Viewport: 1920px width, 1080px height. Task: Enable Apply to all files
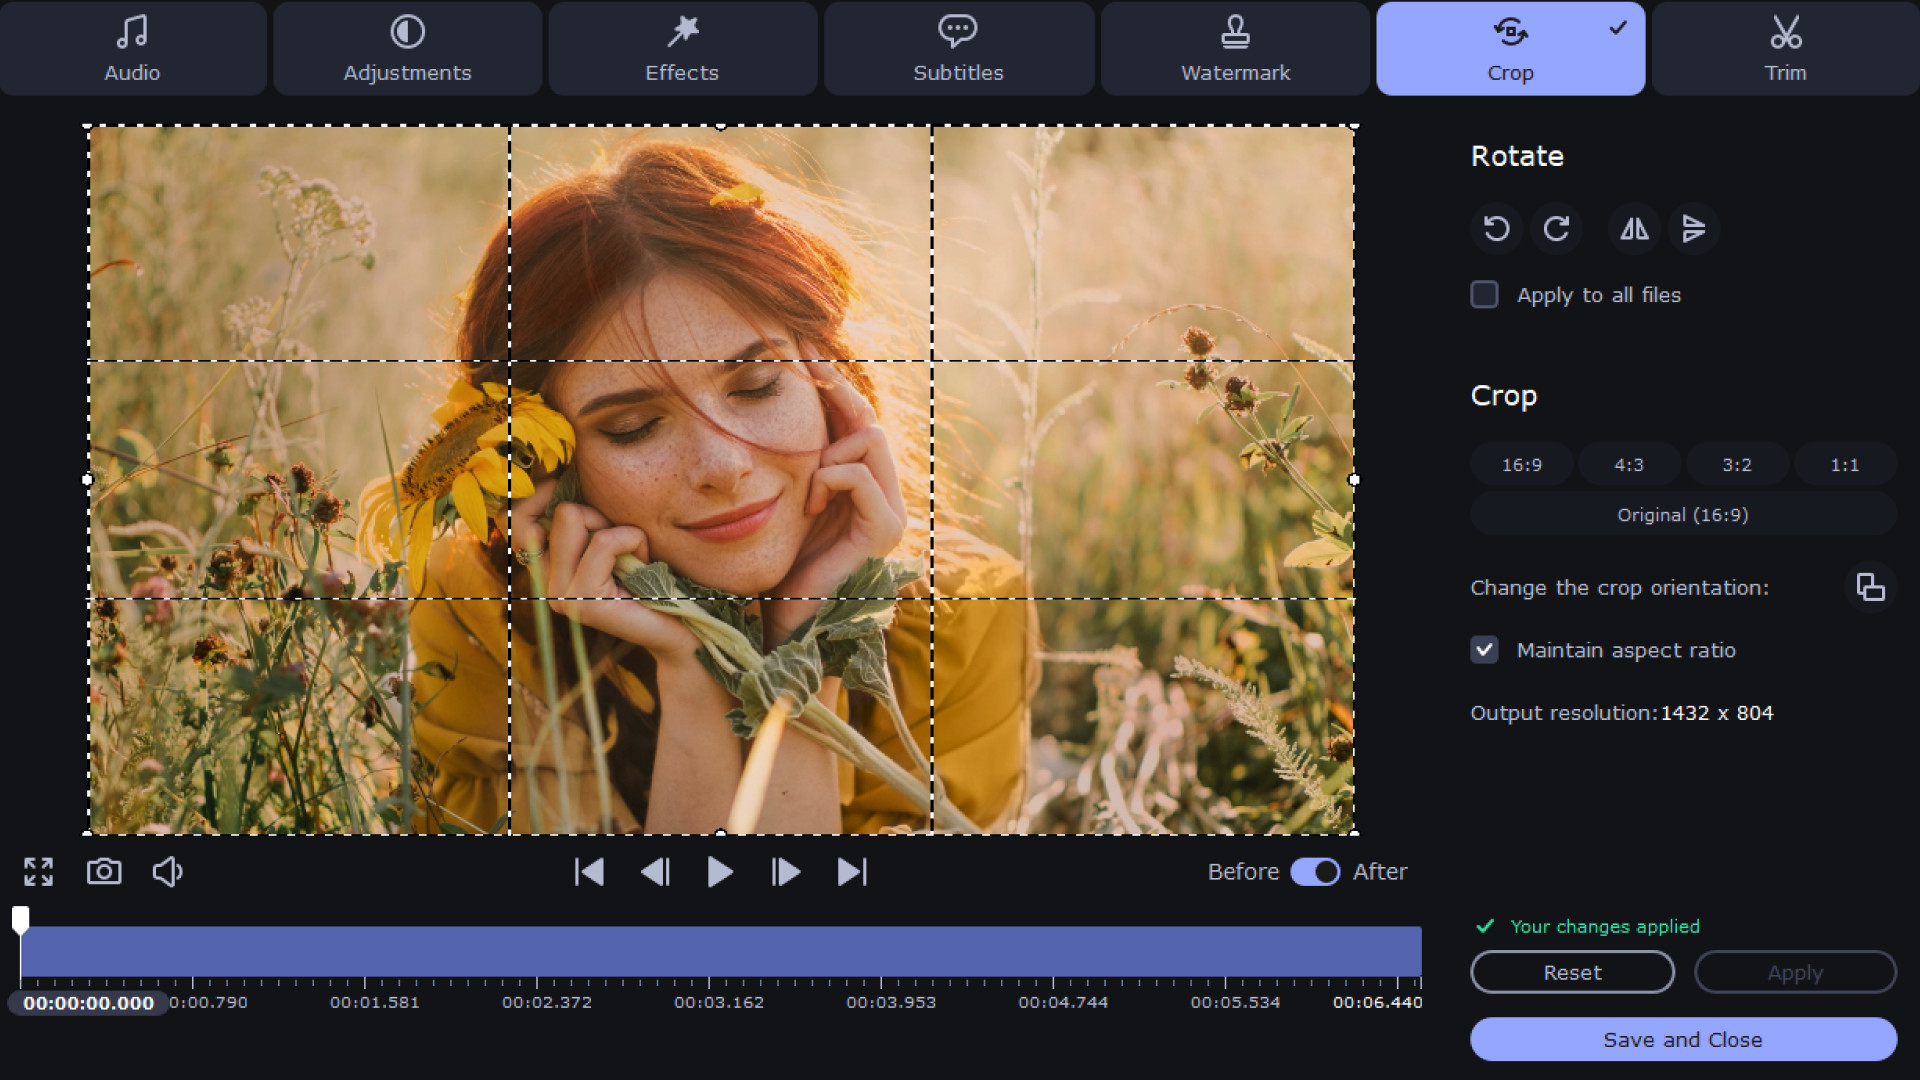tap(1485, 294)
